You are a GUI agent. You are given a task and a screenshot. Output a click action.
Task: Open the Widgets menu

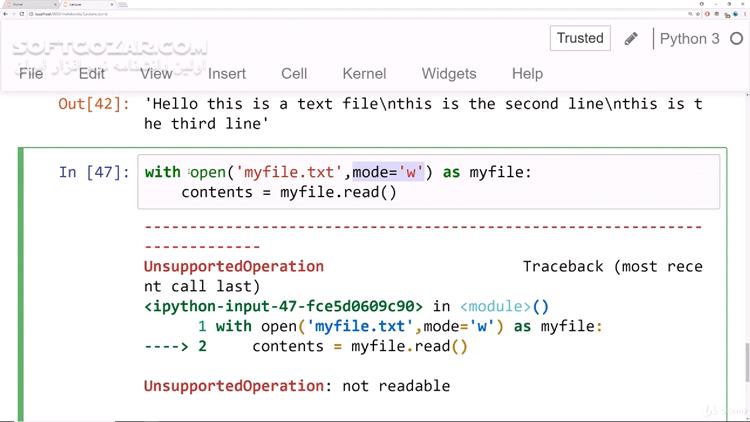tap(449, 74)
